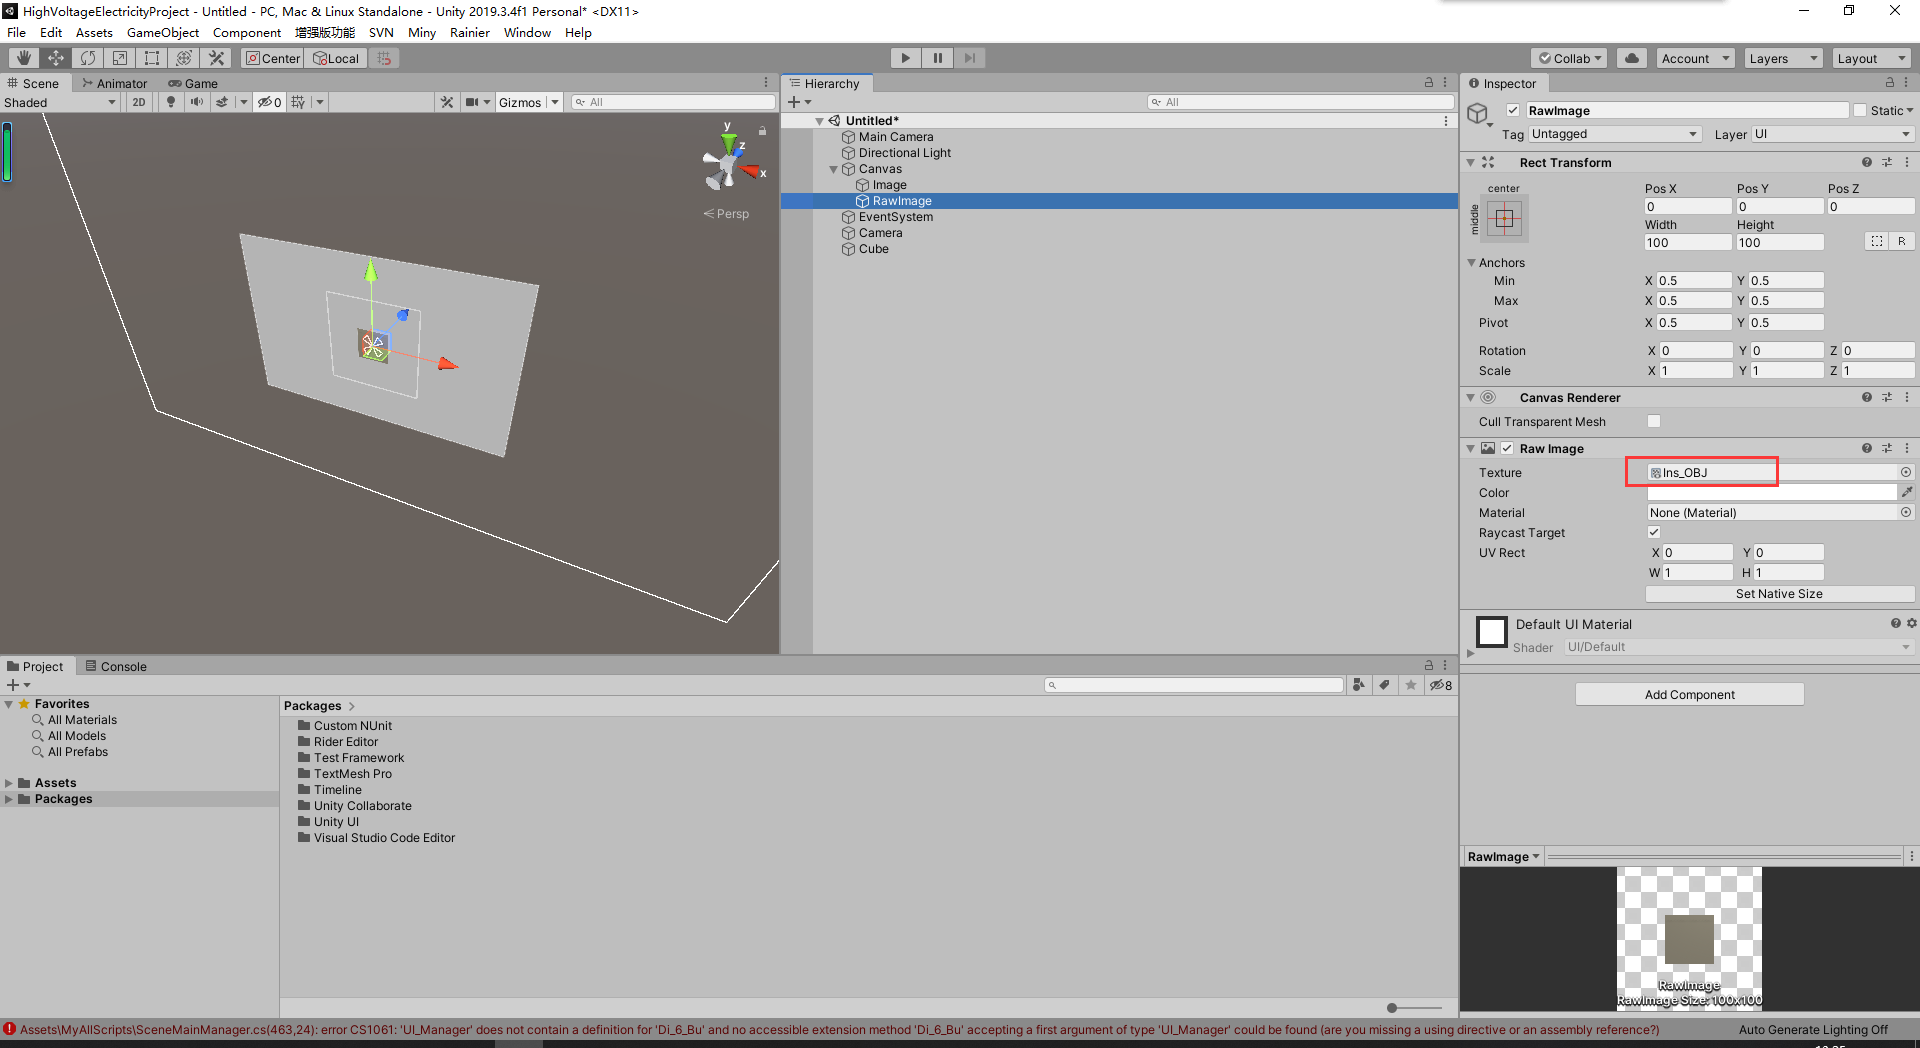1920x1048 pixels.
Task: Click the Add Component button
Action: pyautogui.click(x=1688, y=693)
